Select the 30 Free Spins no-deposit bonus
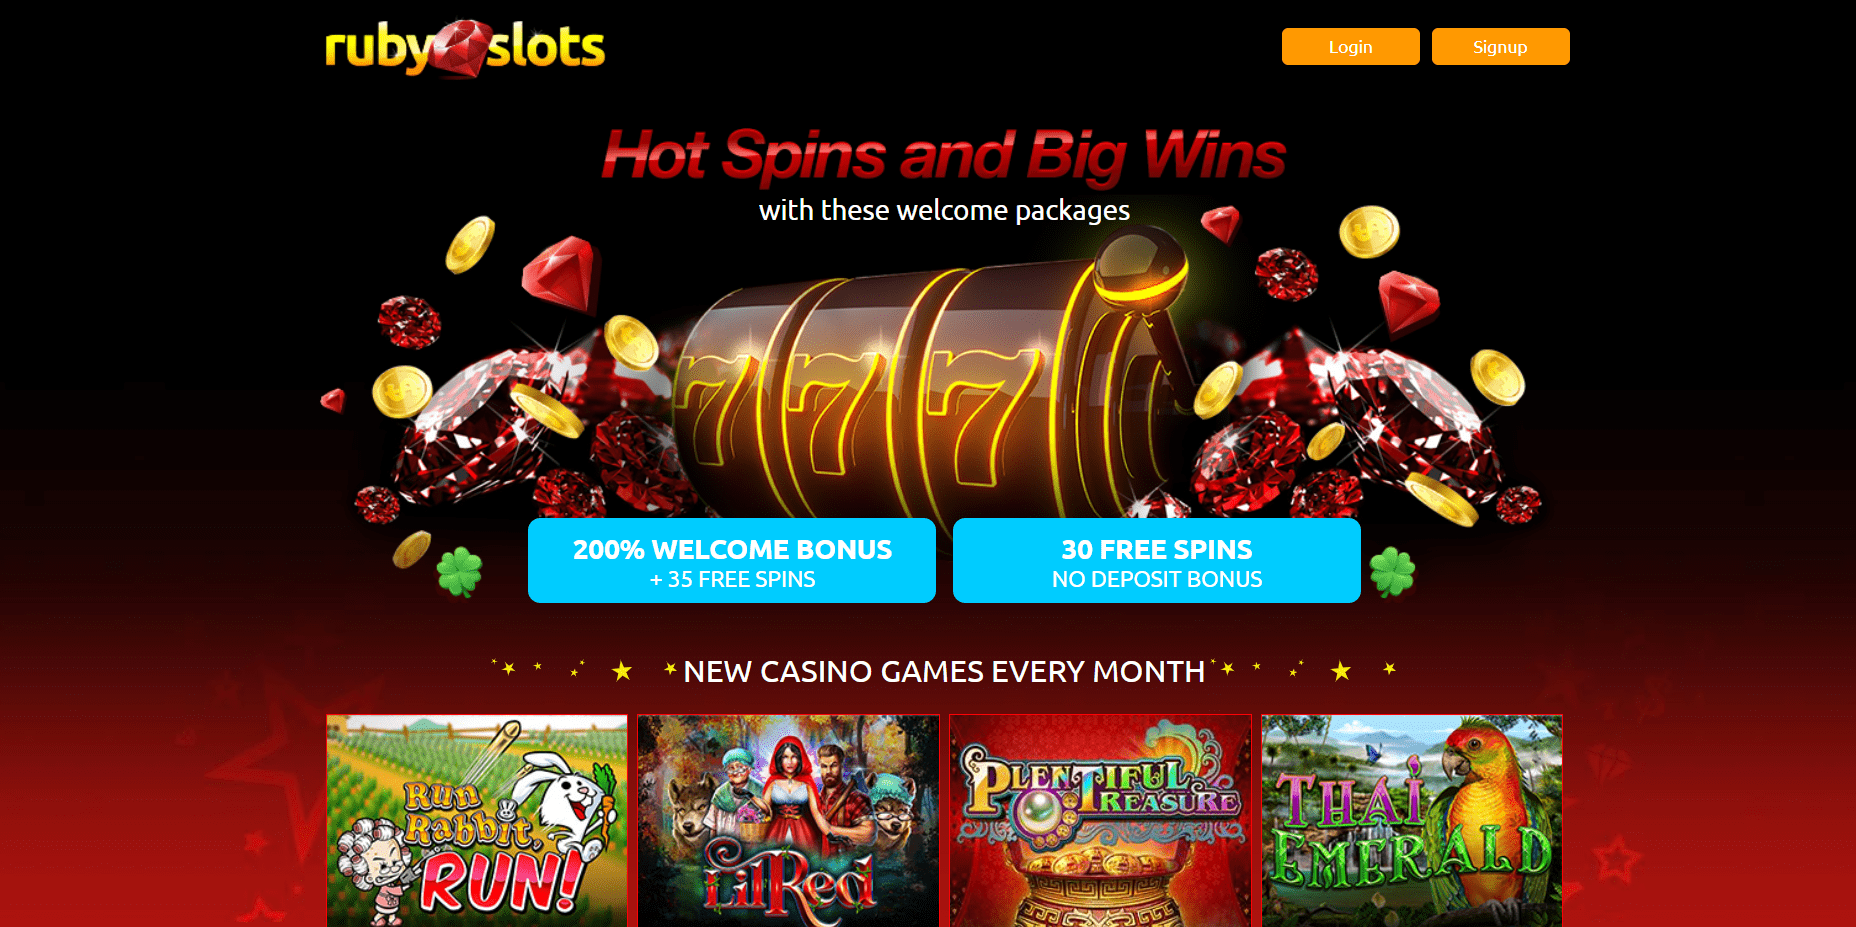This screenshot has height=927, width=1856. click(x=1157, y=561)
